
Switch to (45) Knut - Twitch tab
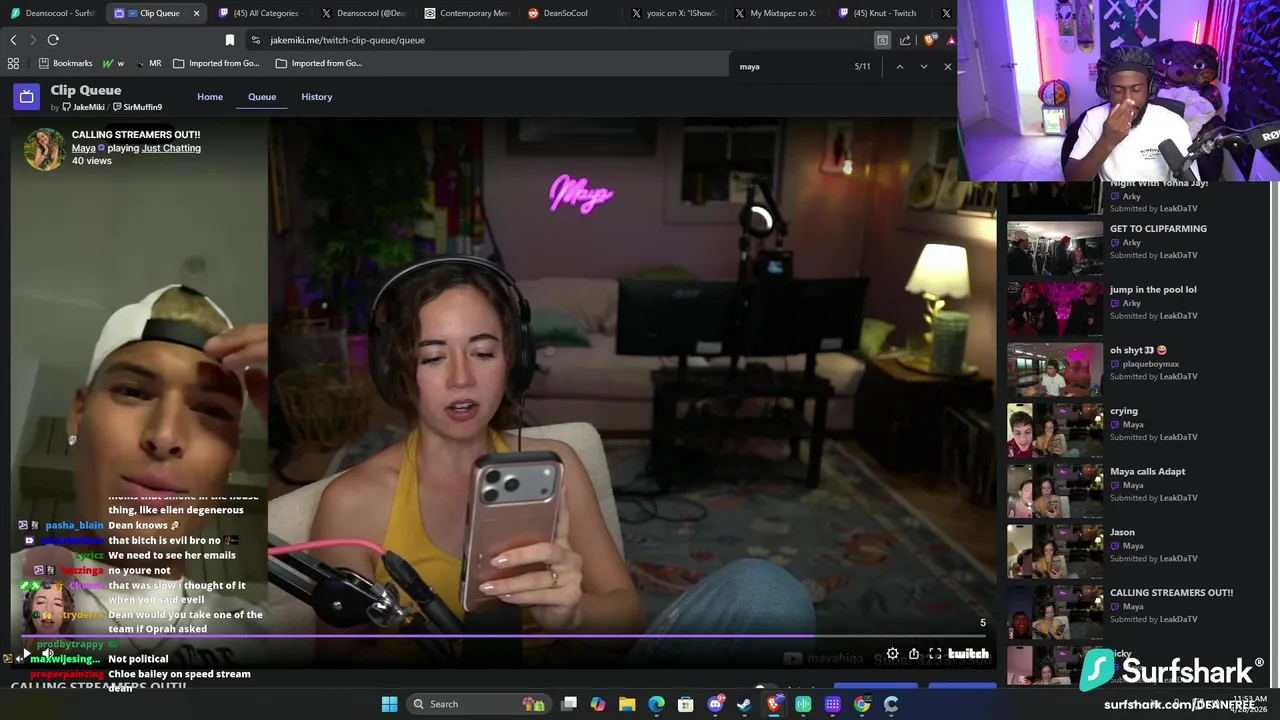881,13
